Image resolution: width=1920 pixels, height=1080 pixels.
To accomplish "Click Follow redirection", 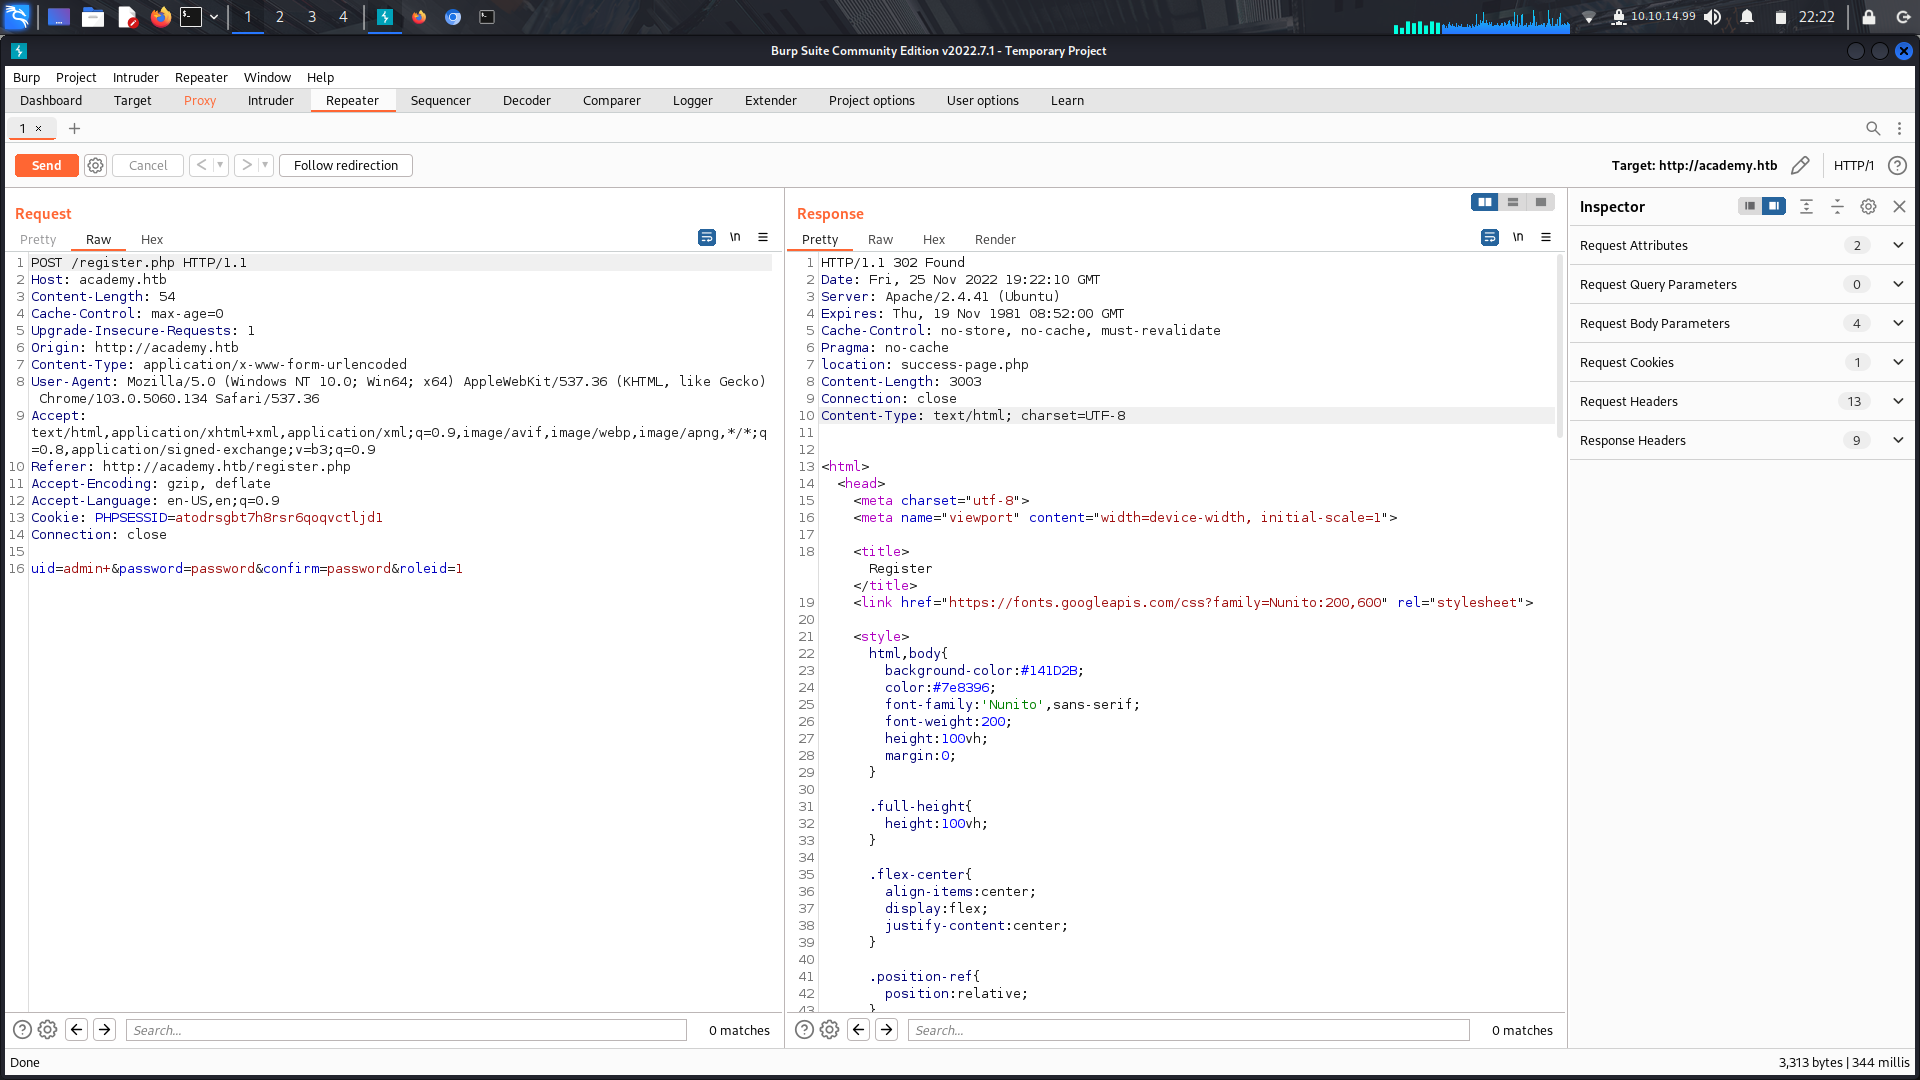I will [345, 165].
